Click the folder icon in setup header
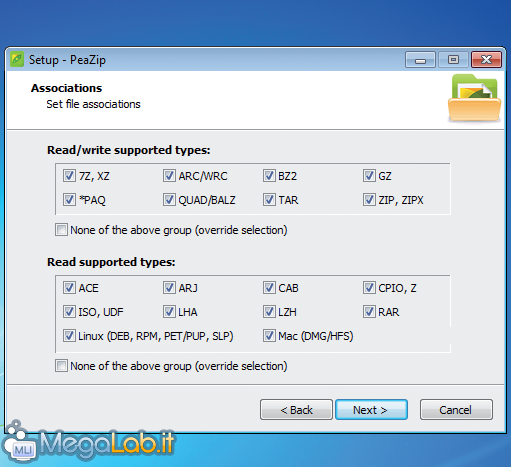 click(x=474, y=98)
